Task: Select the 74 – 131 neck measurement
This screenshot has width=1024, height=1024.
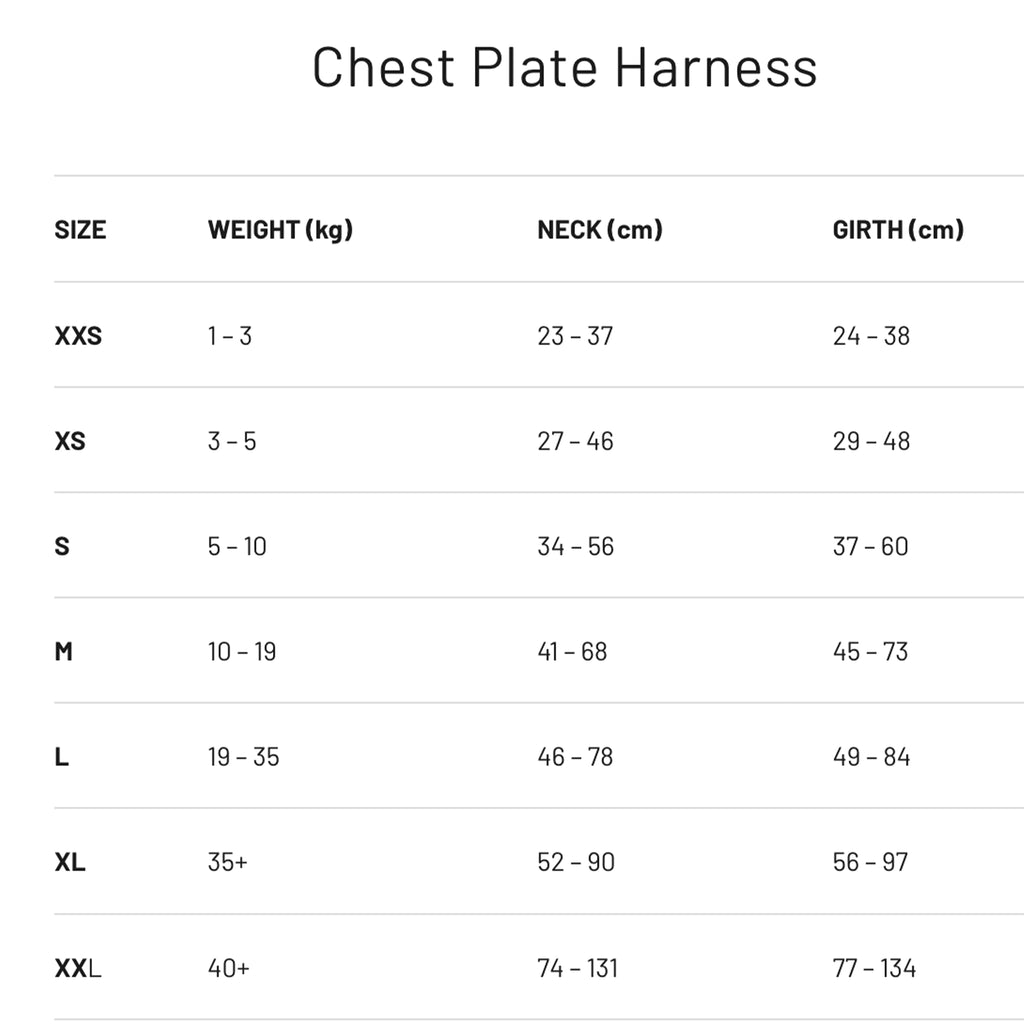Action: pos(577,968)
